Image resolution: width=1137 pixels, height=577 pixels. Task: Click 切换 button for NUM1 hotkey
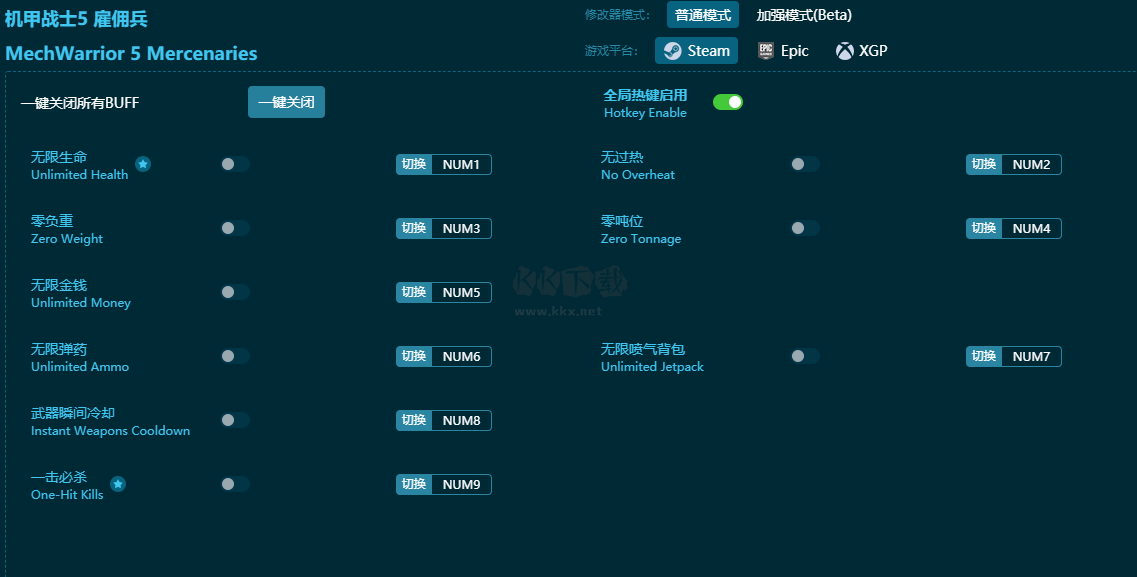[414, 165]
